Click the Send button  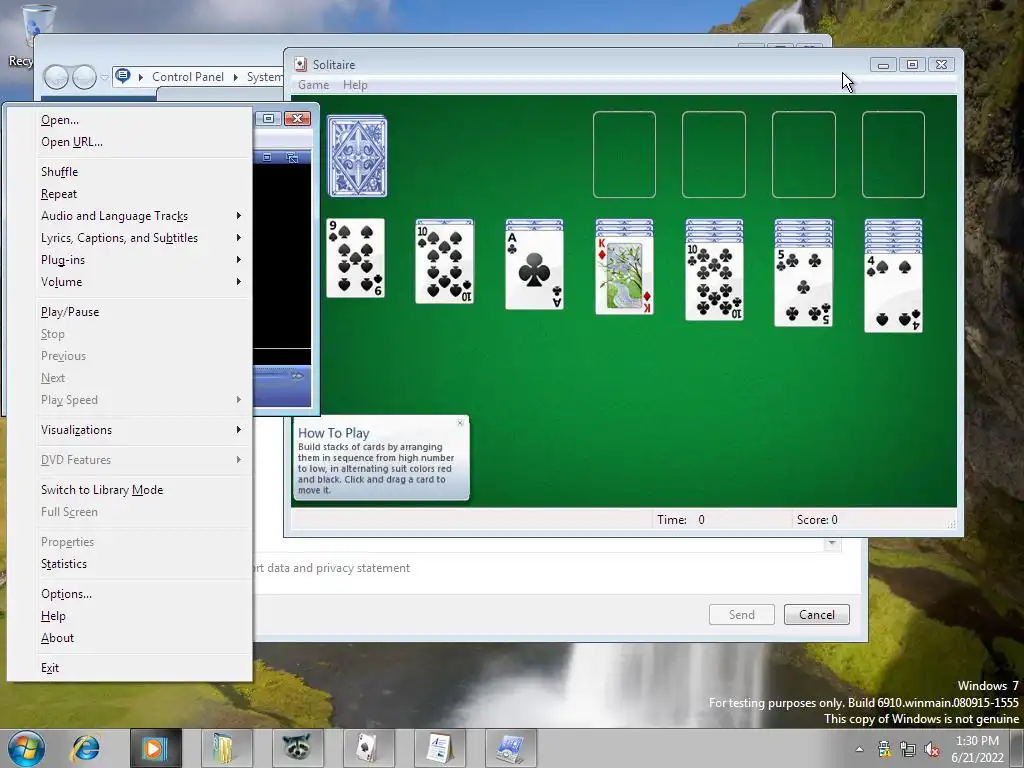[x=742, y=615]
